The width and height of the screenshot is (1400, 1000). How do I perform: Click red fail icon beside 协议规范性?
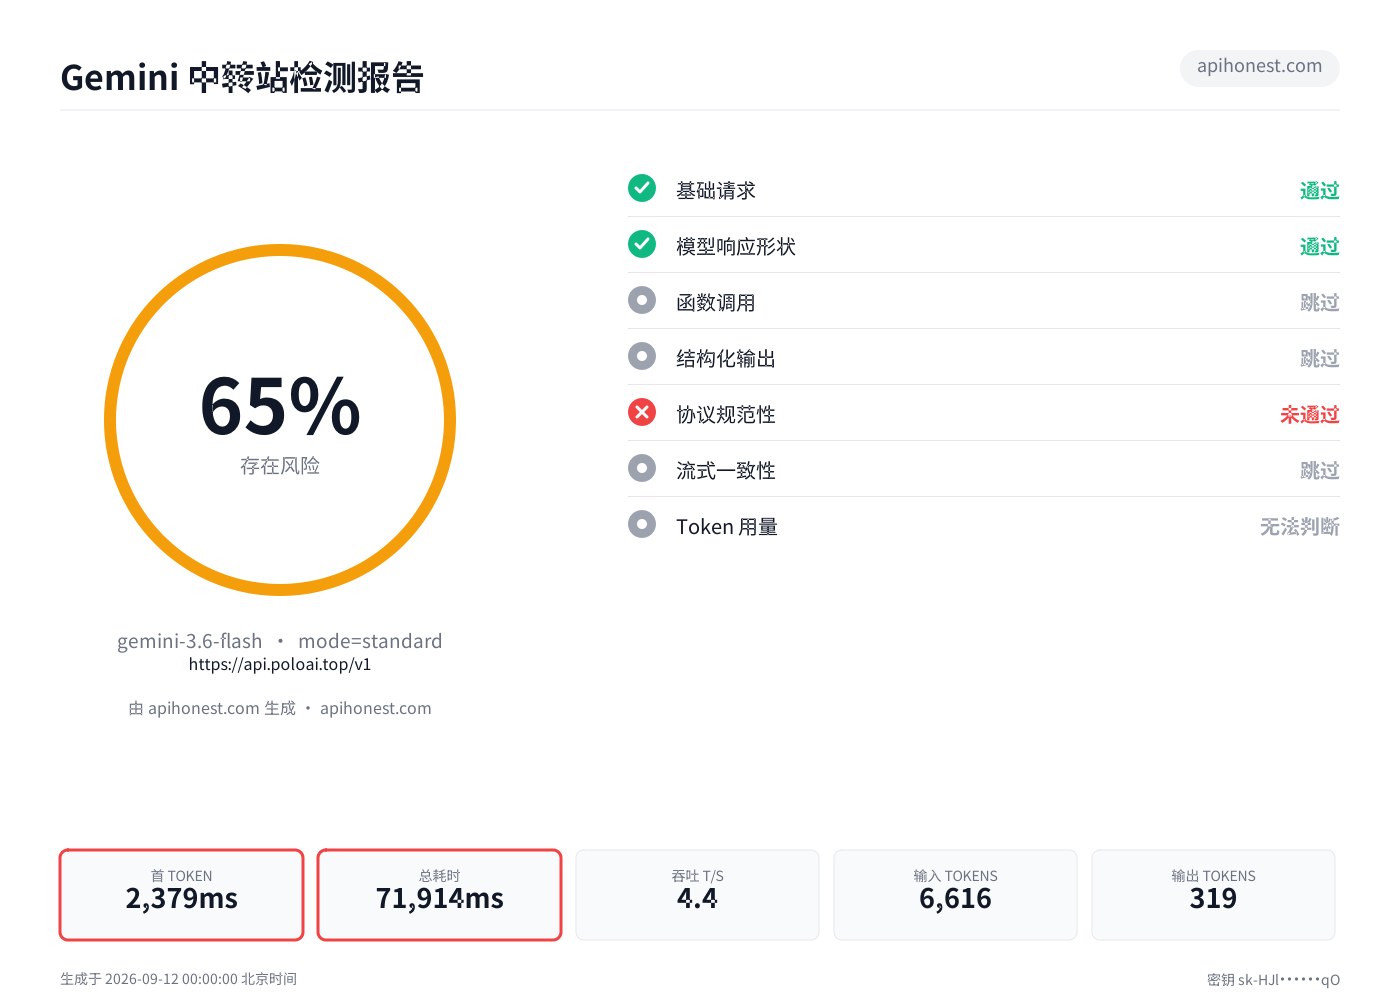click(642, 412)
